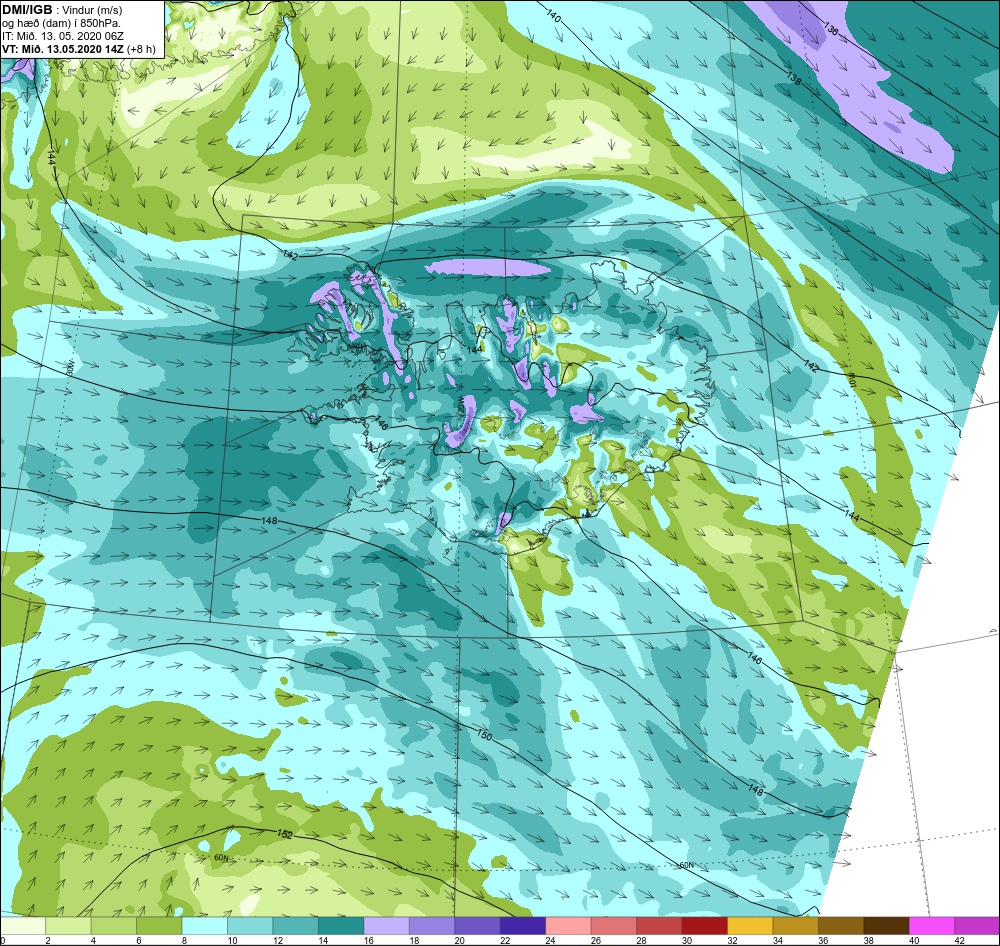Select the 34–36 m/s ochre legend swatch
1000x946 pixels.
(795, 926)
